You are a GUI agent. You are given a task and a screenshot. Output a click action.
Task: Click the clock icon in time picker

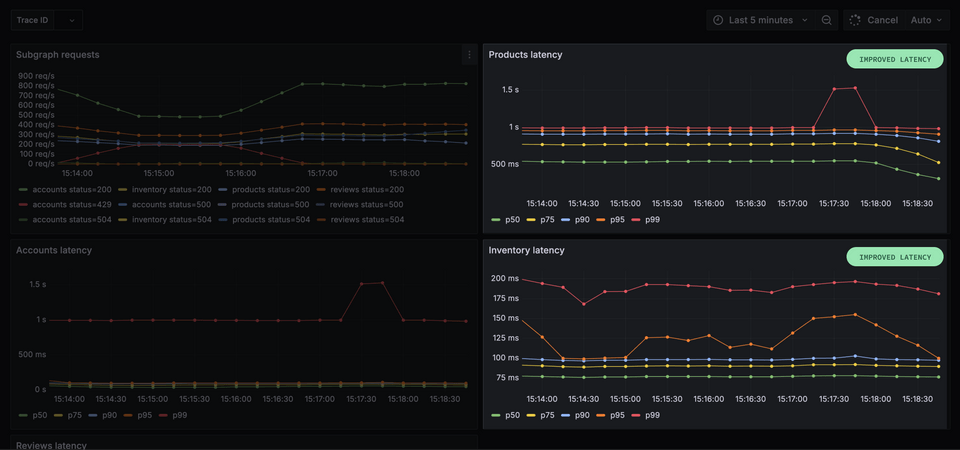click(x=718, y=20)
